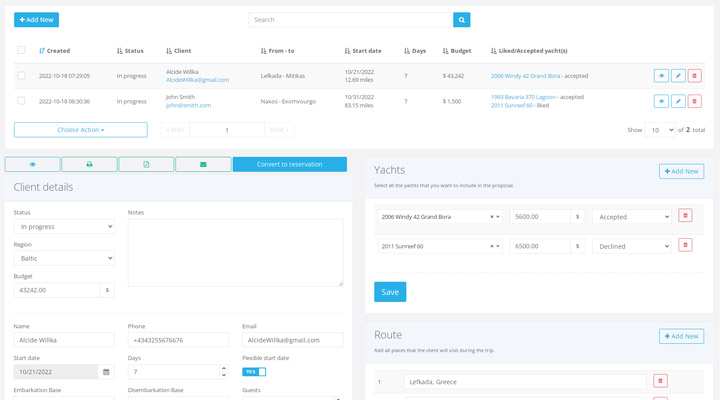Click the search magnifier button
Viewport: 720px width, 400px height.
tap(461, 20)
